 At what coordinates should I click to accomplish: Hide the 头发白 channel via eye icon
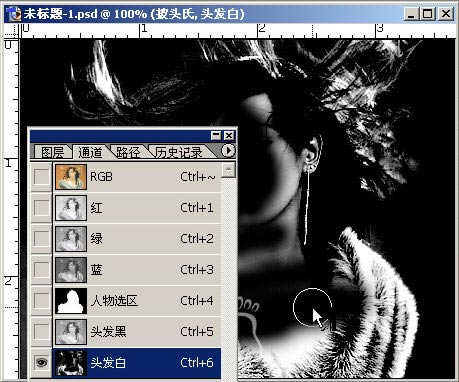click(x=41, y=362)
